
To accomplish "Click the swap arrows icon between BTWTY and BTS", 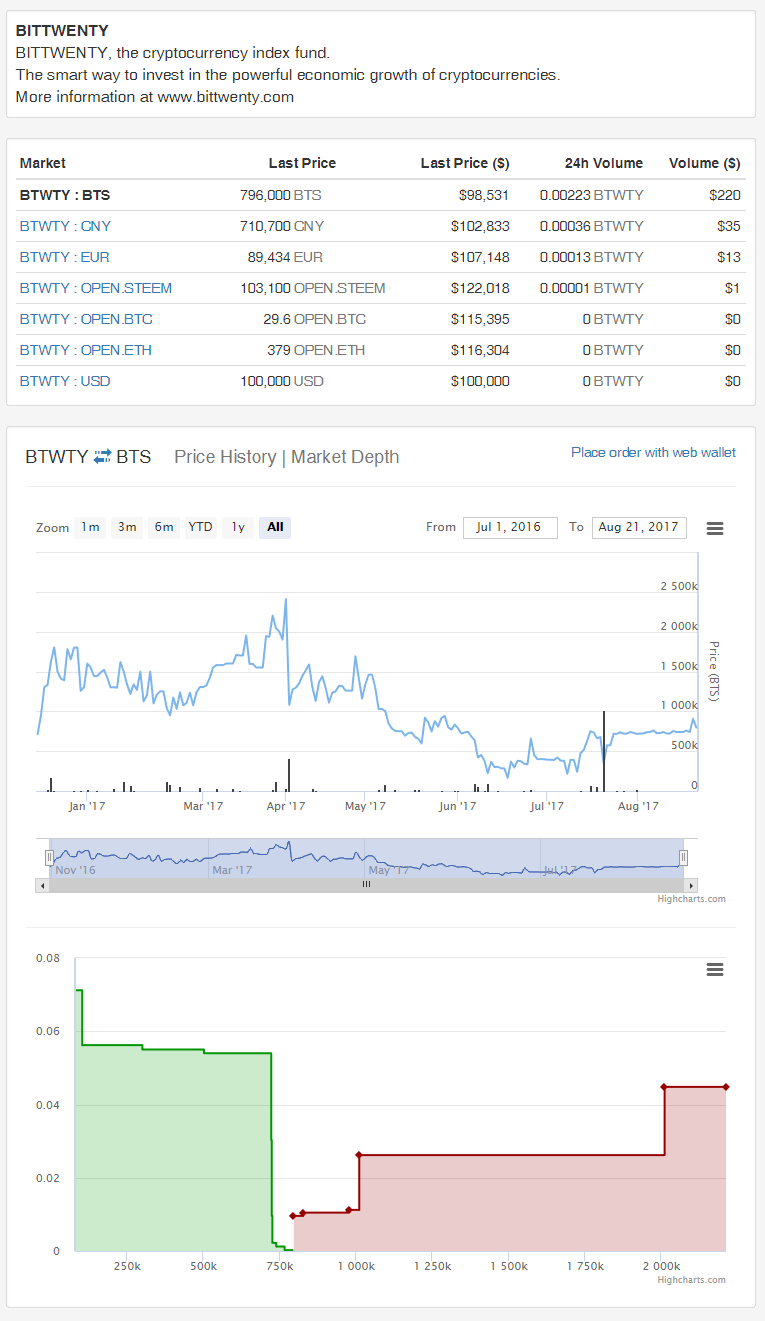I will [x=102, y=457].
